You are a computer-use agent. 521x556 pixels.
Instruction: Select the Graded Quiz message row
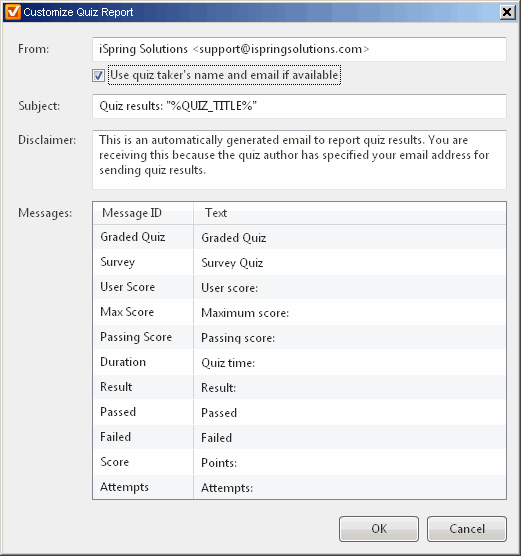pos(299,237)
